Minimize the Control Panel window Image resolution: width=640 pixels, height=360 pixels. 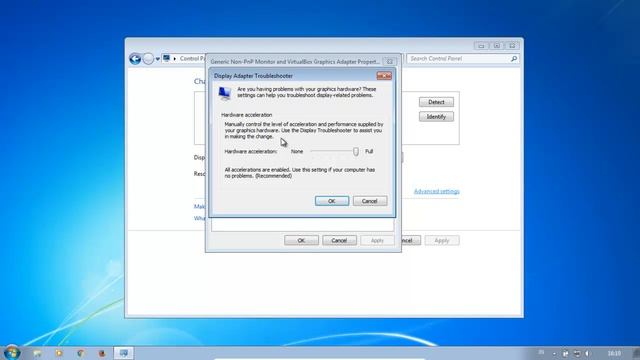point(481,46)
